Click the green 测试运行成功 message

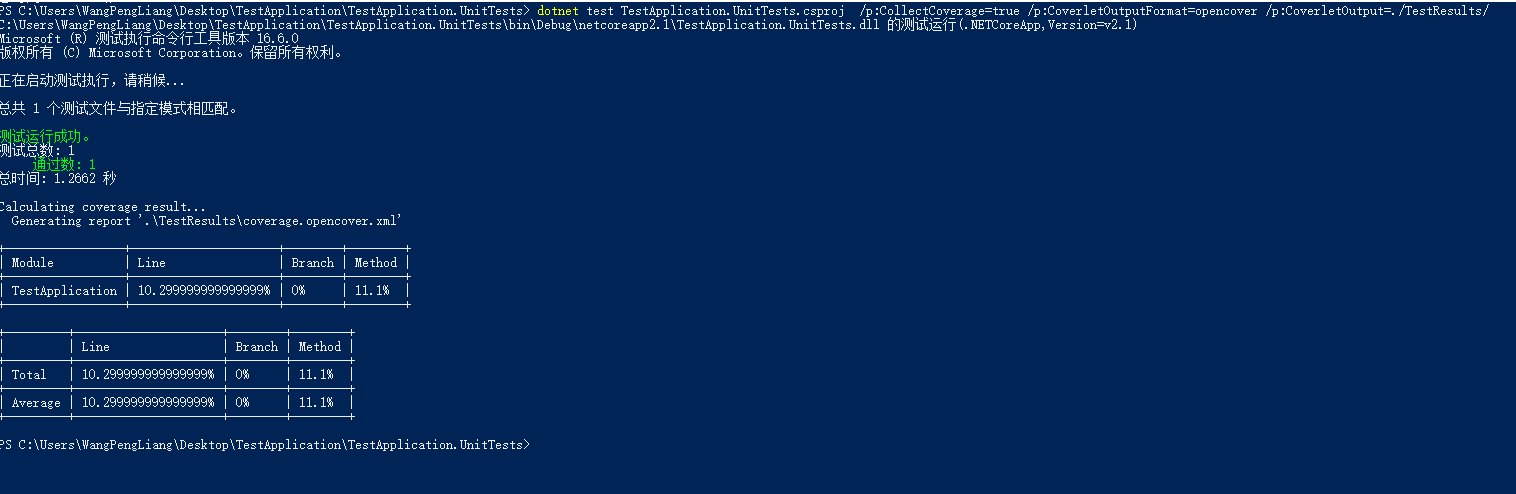tap(46, 136)
